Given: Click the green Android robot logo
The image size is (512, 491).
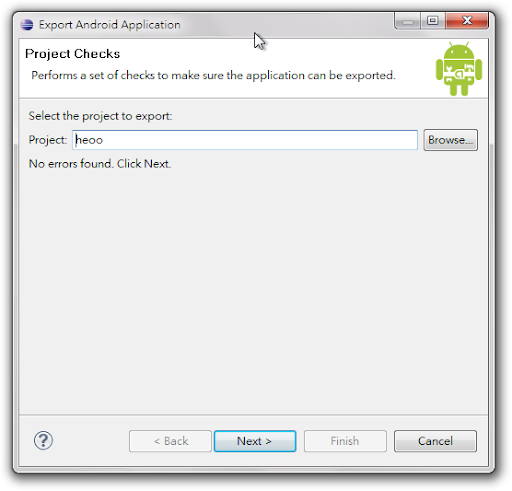Looking at the screenshot, I should point(459,69).
